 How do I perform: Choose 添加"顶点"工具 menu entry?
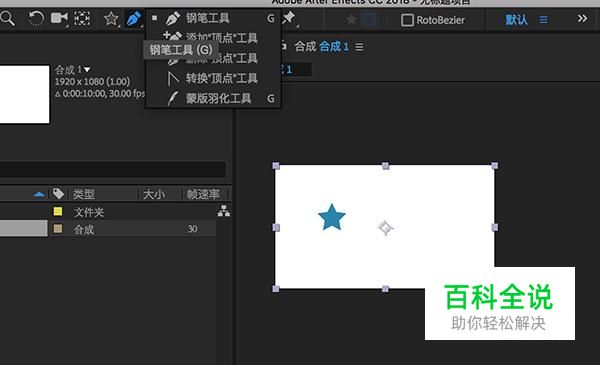coord(214,37)
